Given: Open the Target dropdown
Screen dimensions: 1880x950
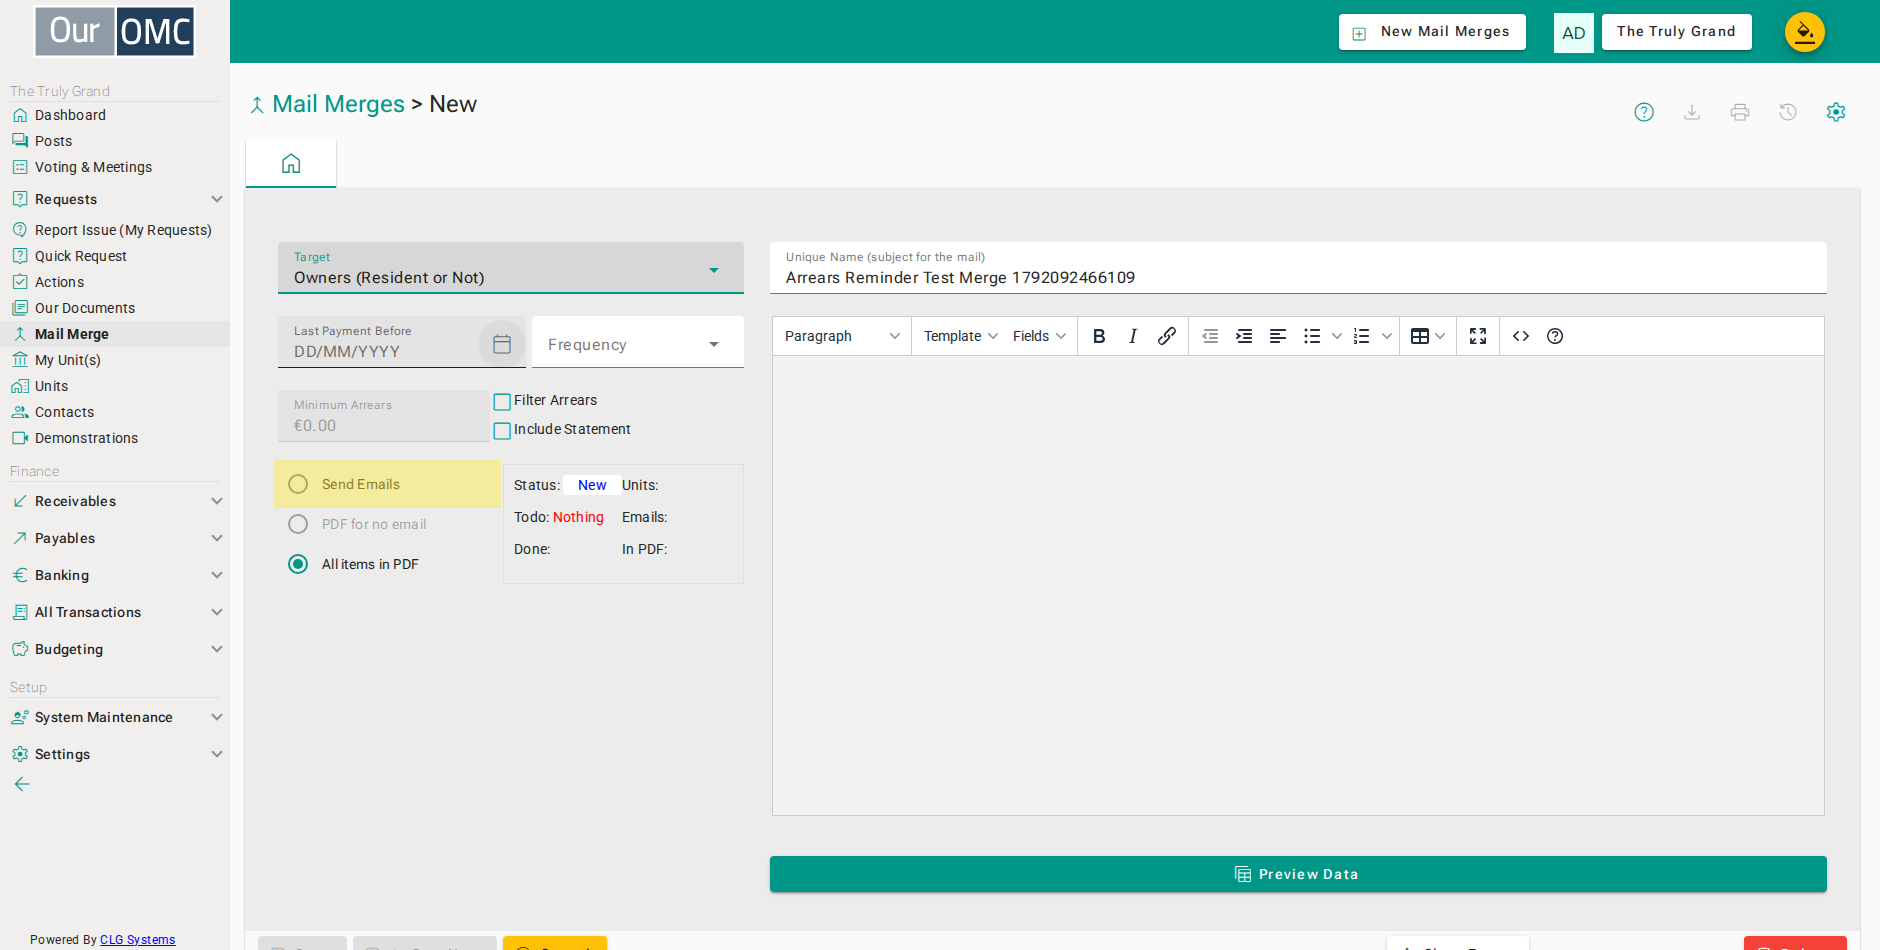Looking at the screenshot, I should [511, 268].
